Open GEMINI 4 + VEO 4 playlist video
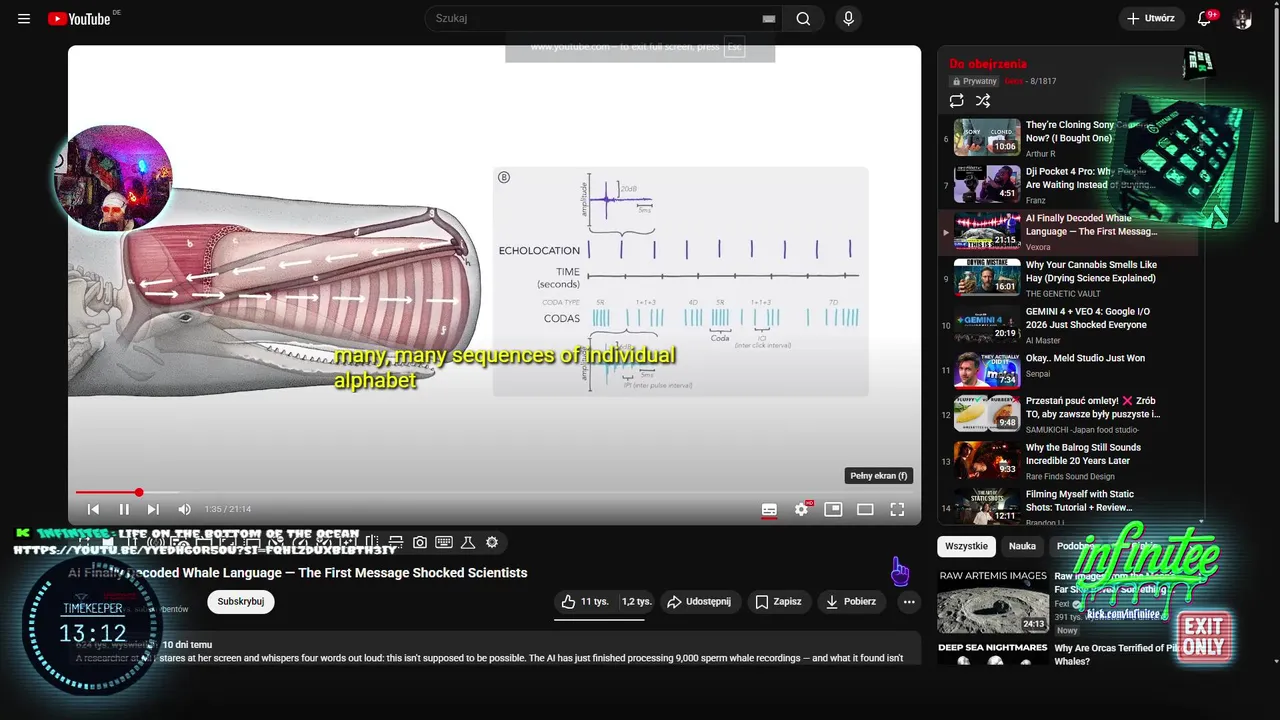Viewport: 1280px width, 720px height. [x=1087, y=318]
